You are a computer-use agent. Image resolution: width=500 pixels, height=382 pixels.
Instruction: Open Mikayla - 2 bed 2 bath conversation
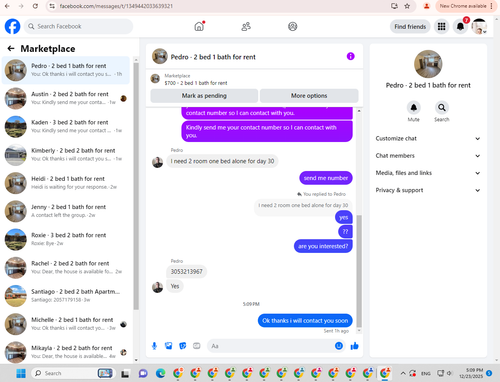pos(66,352)
